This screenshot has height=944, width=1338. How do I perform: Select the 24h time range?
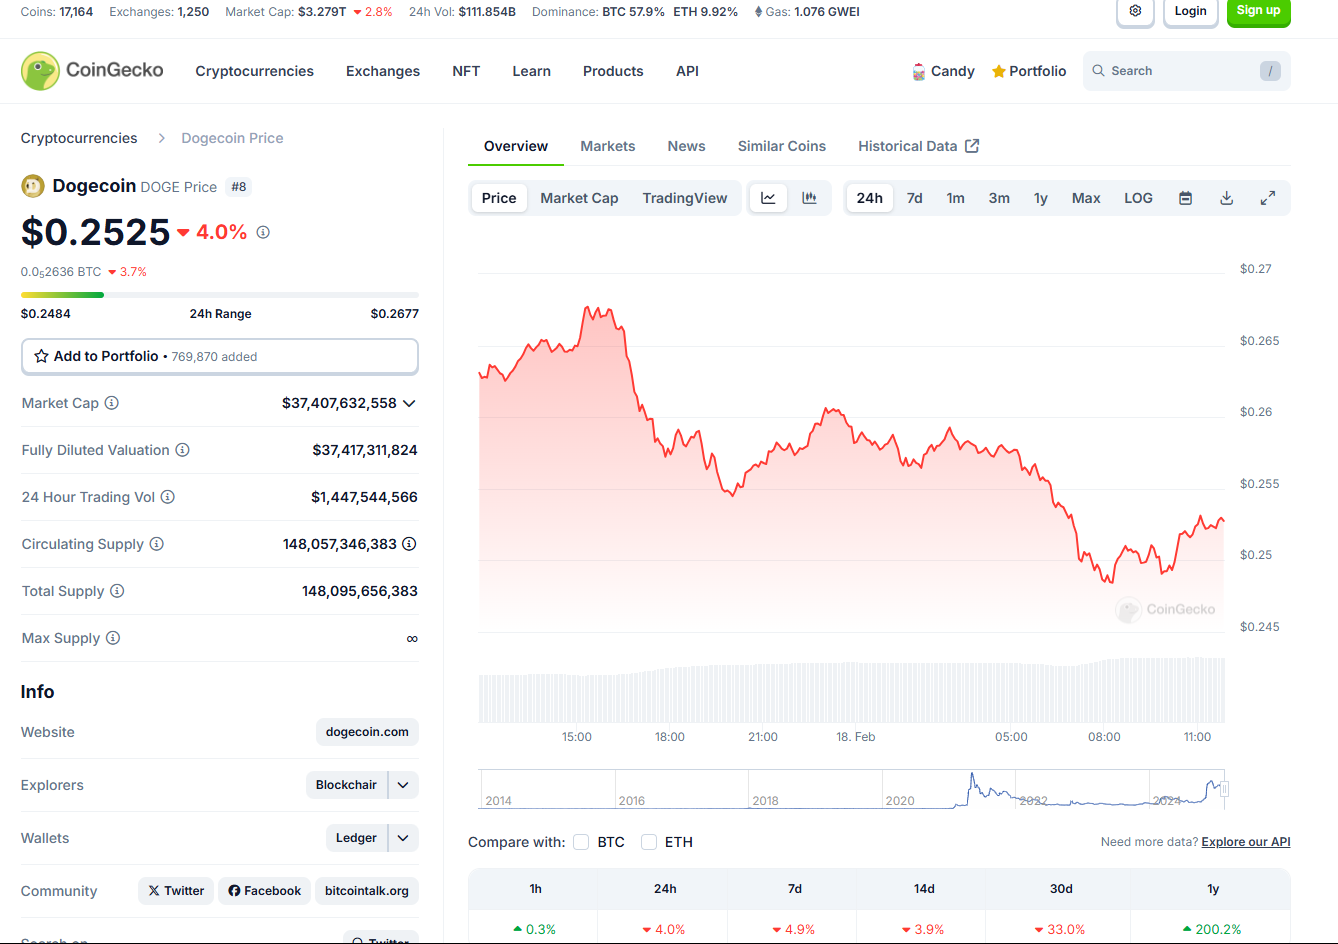870,198
